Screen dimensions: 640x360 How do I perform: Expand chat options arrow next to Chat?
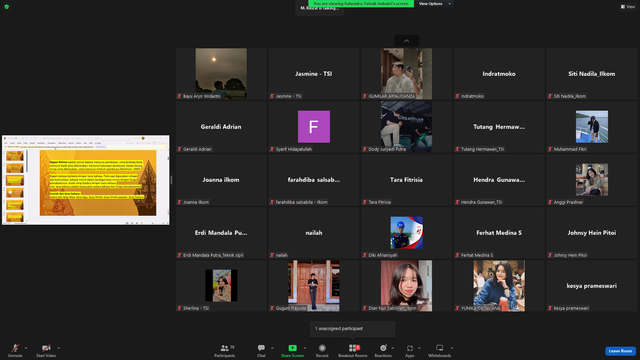(x=272, y=348)
